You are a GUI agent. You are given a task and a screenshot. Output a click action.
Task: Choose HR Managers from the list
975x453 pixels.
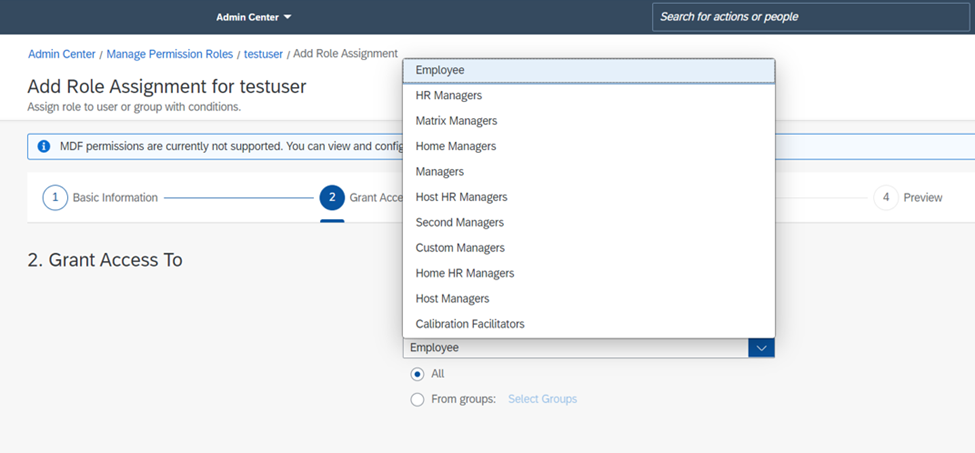click(x=589, y=96)
